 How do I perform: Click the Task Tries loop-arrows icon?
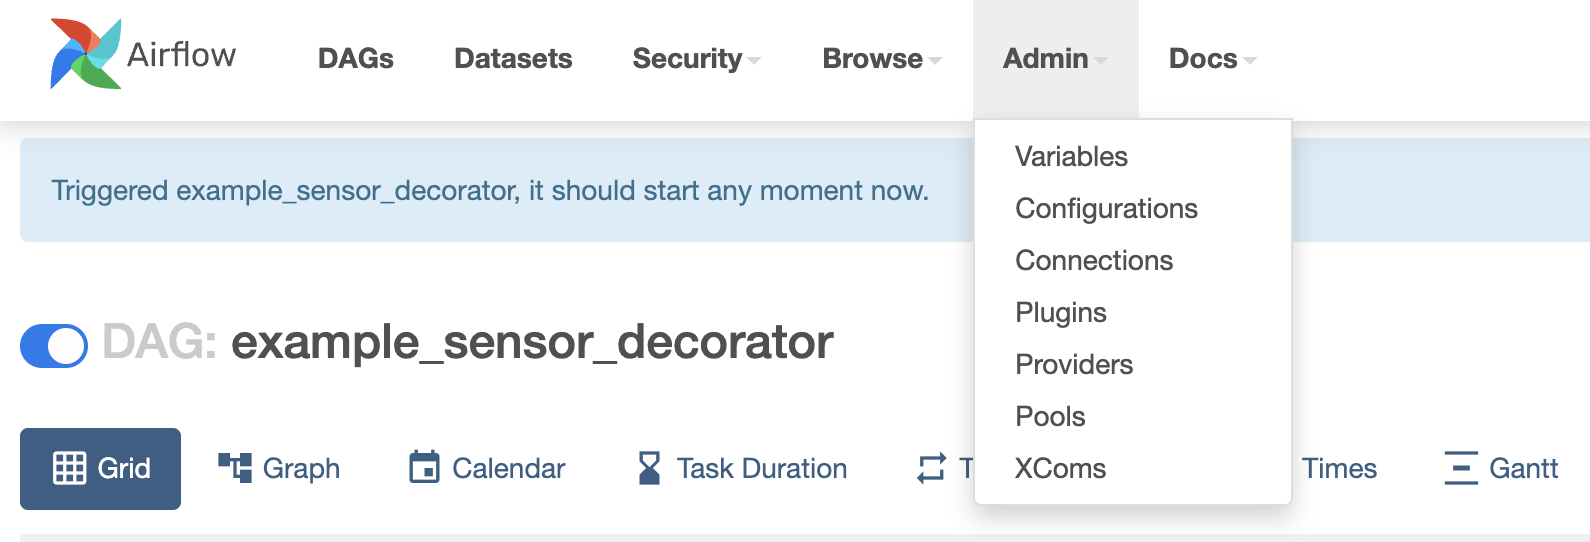click(x=931, y=468)
